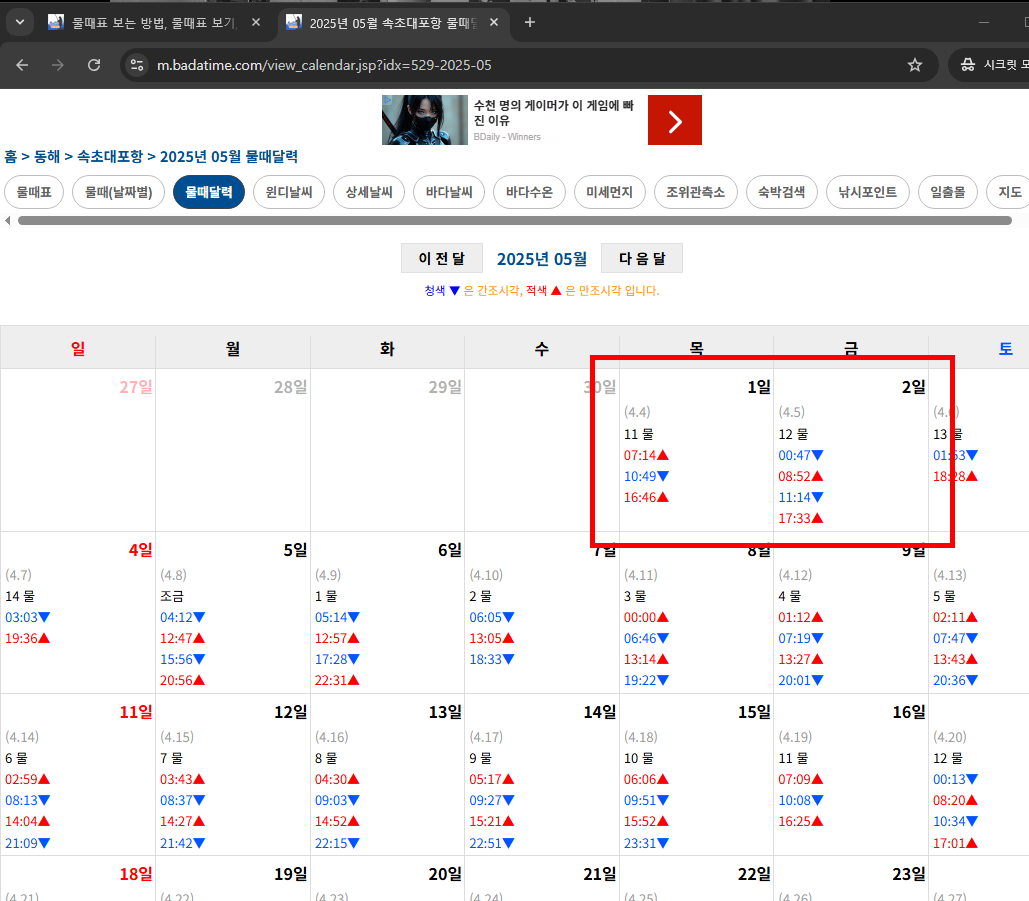Open the tab search dropdown arrow

pyautogui.click(x=20, y=22)
